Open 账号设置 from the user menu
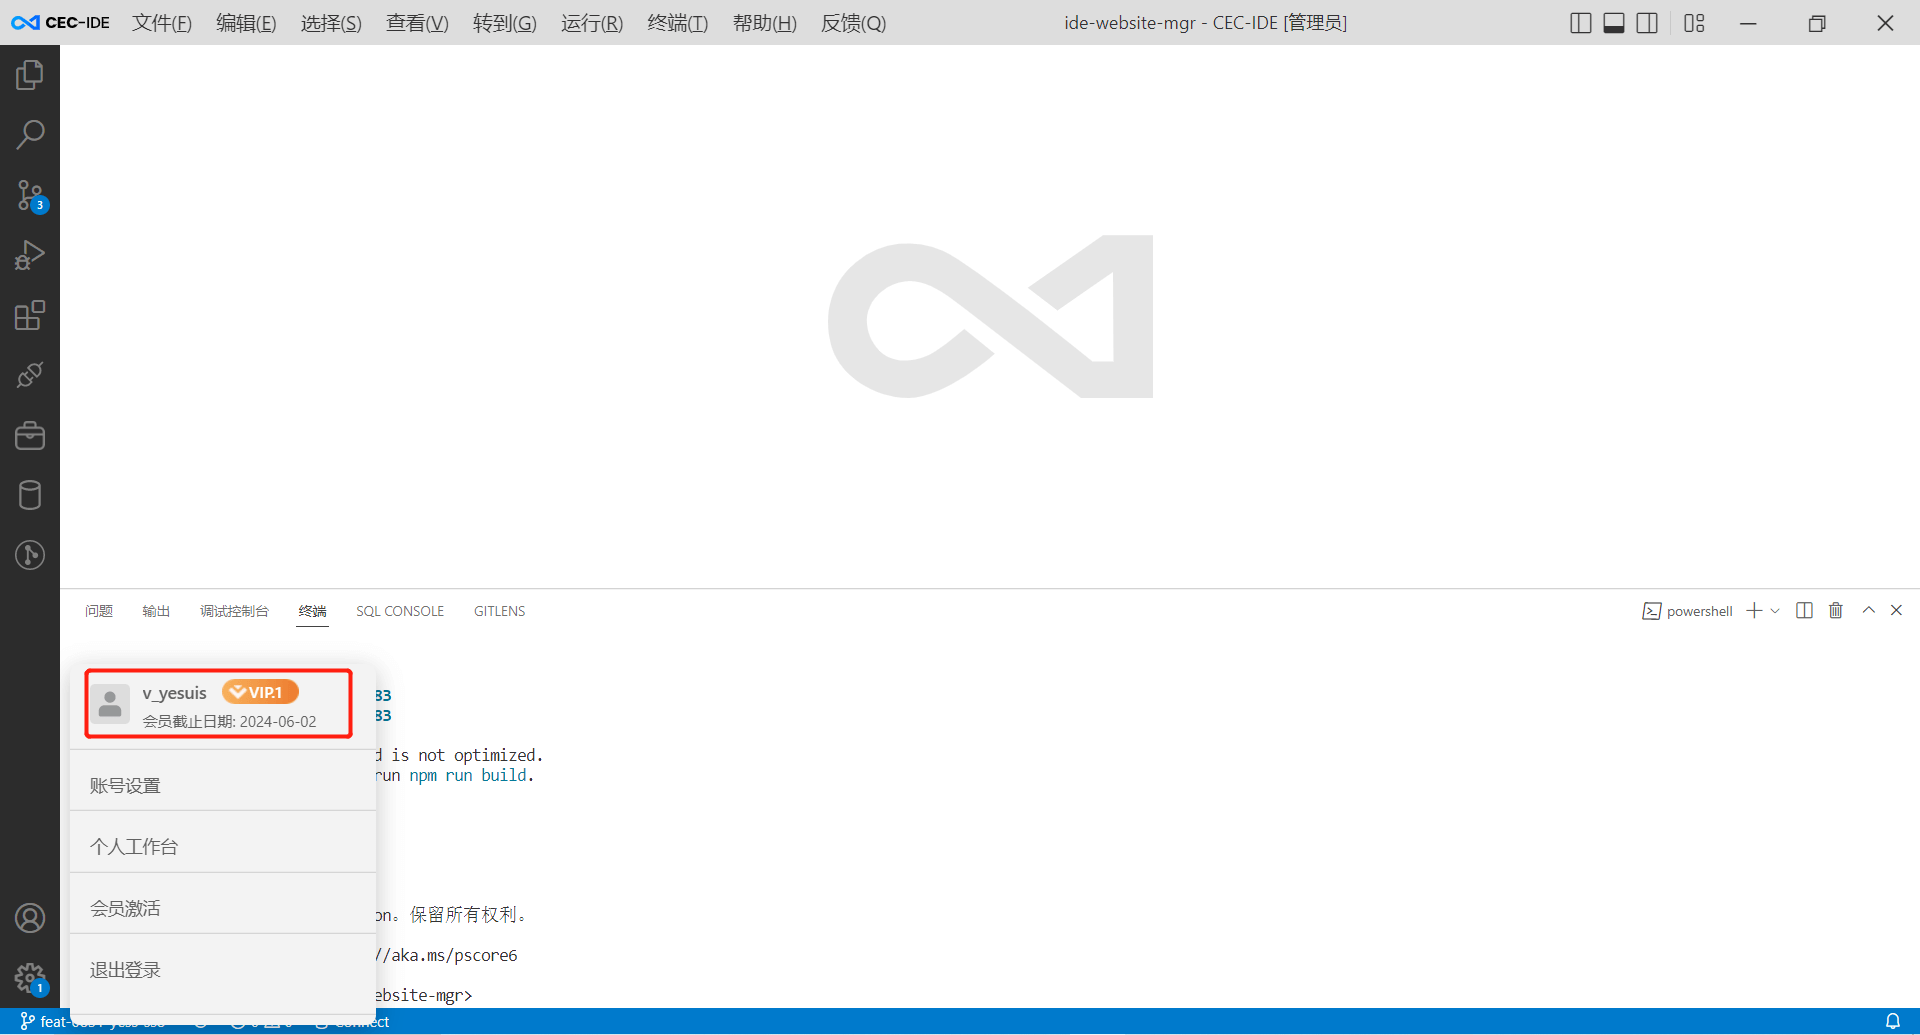 pyautogui.click(x=124, y=784)
